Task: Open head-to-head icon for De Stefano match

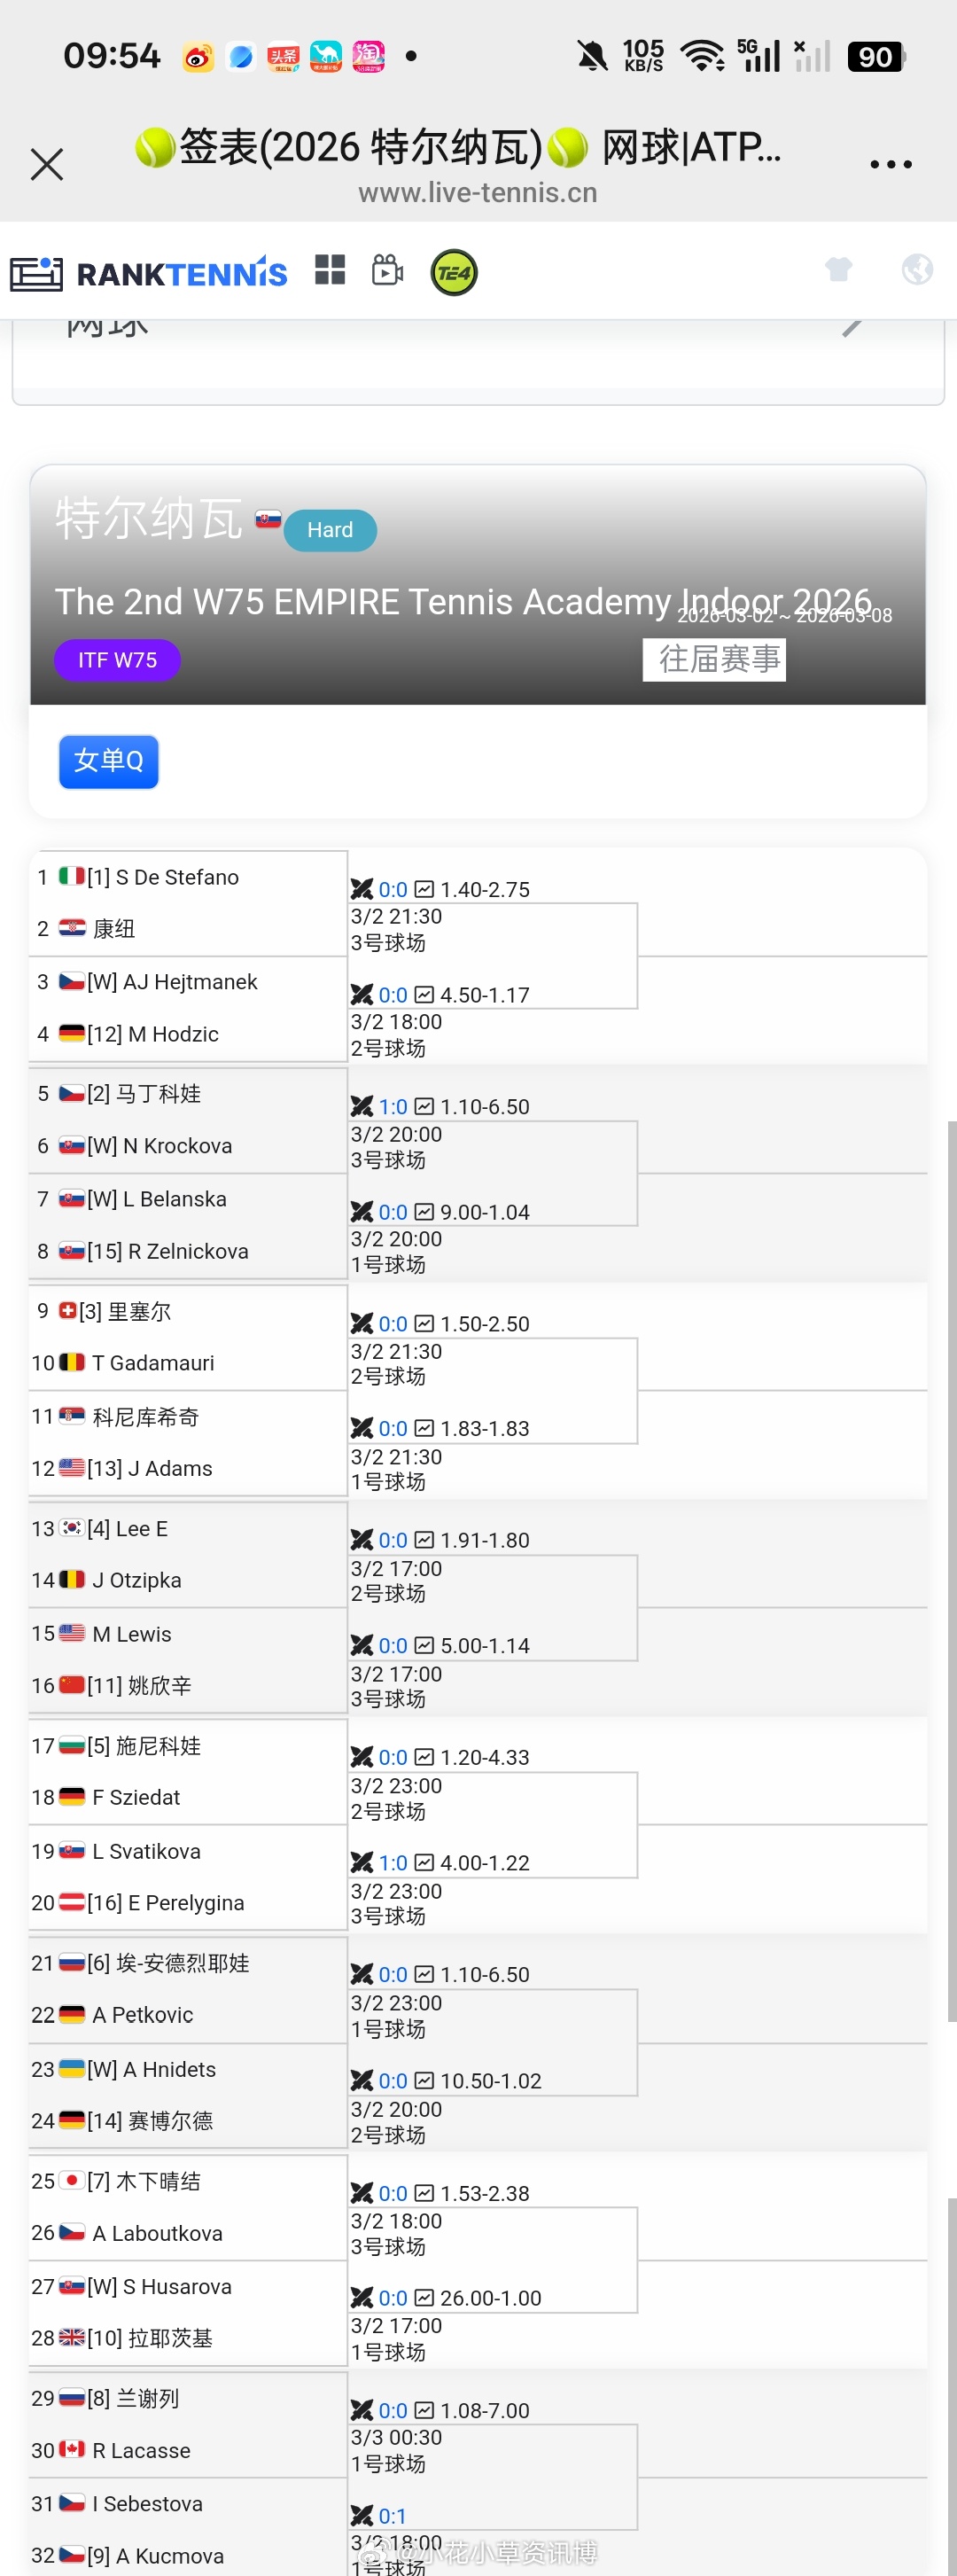Action: [361, 889]
